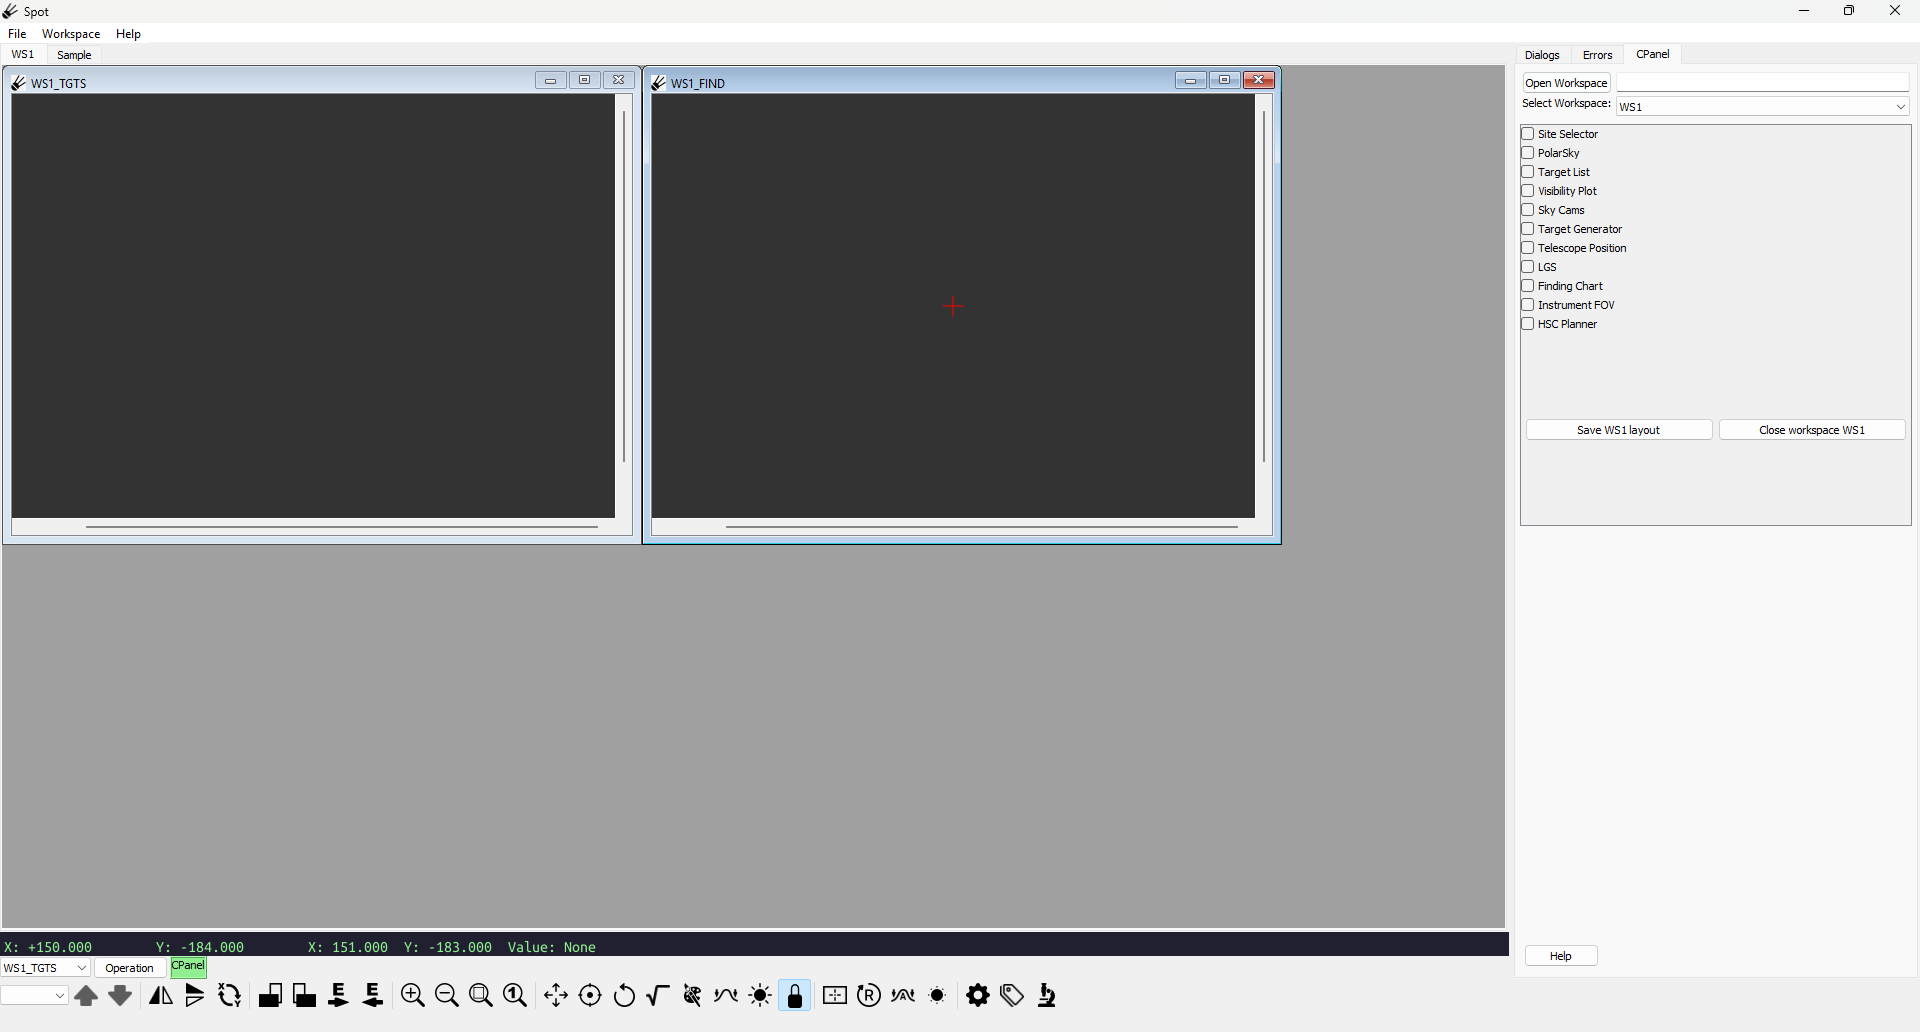
Task: Switch to the Errors tab
Action: click(x=1597, y=55)
